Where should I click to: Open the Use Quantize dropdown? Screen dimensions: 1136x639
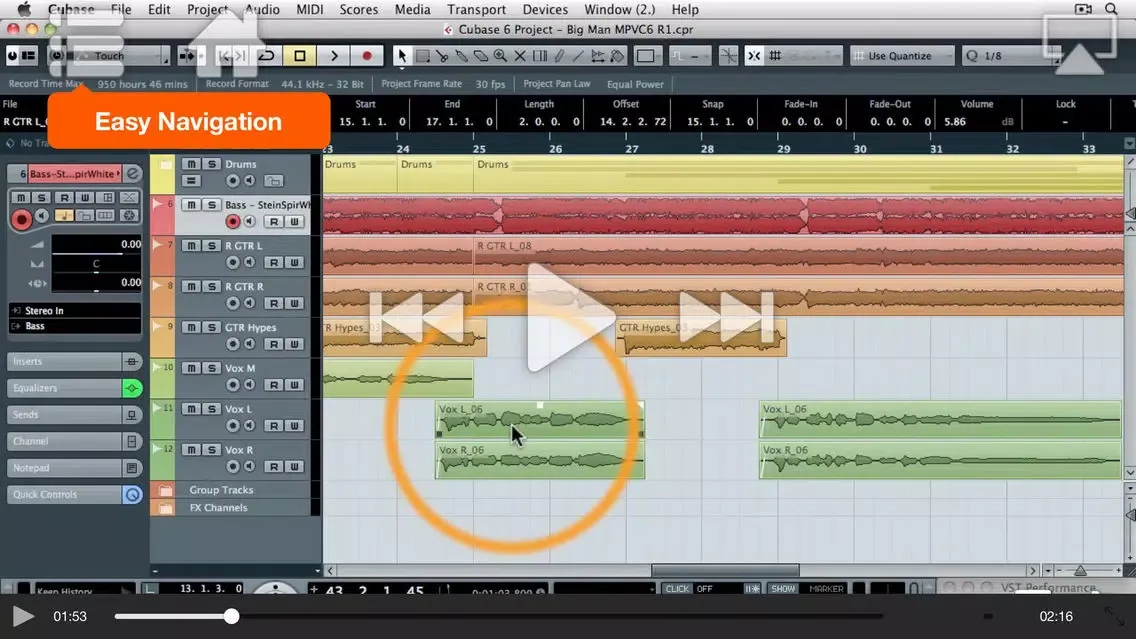(903, 56)
